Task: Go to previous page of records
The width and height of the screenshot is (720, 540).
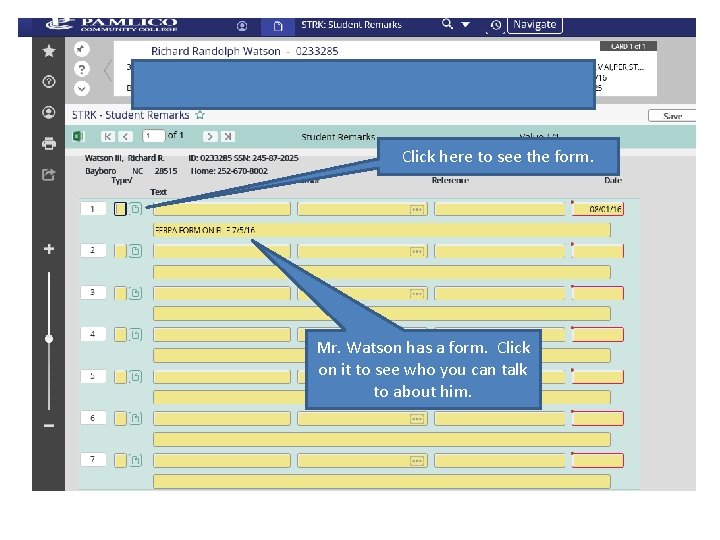Action: pyautogui.click(x=125, y=136)
